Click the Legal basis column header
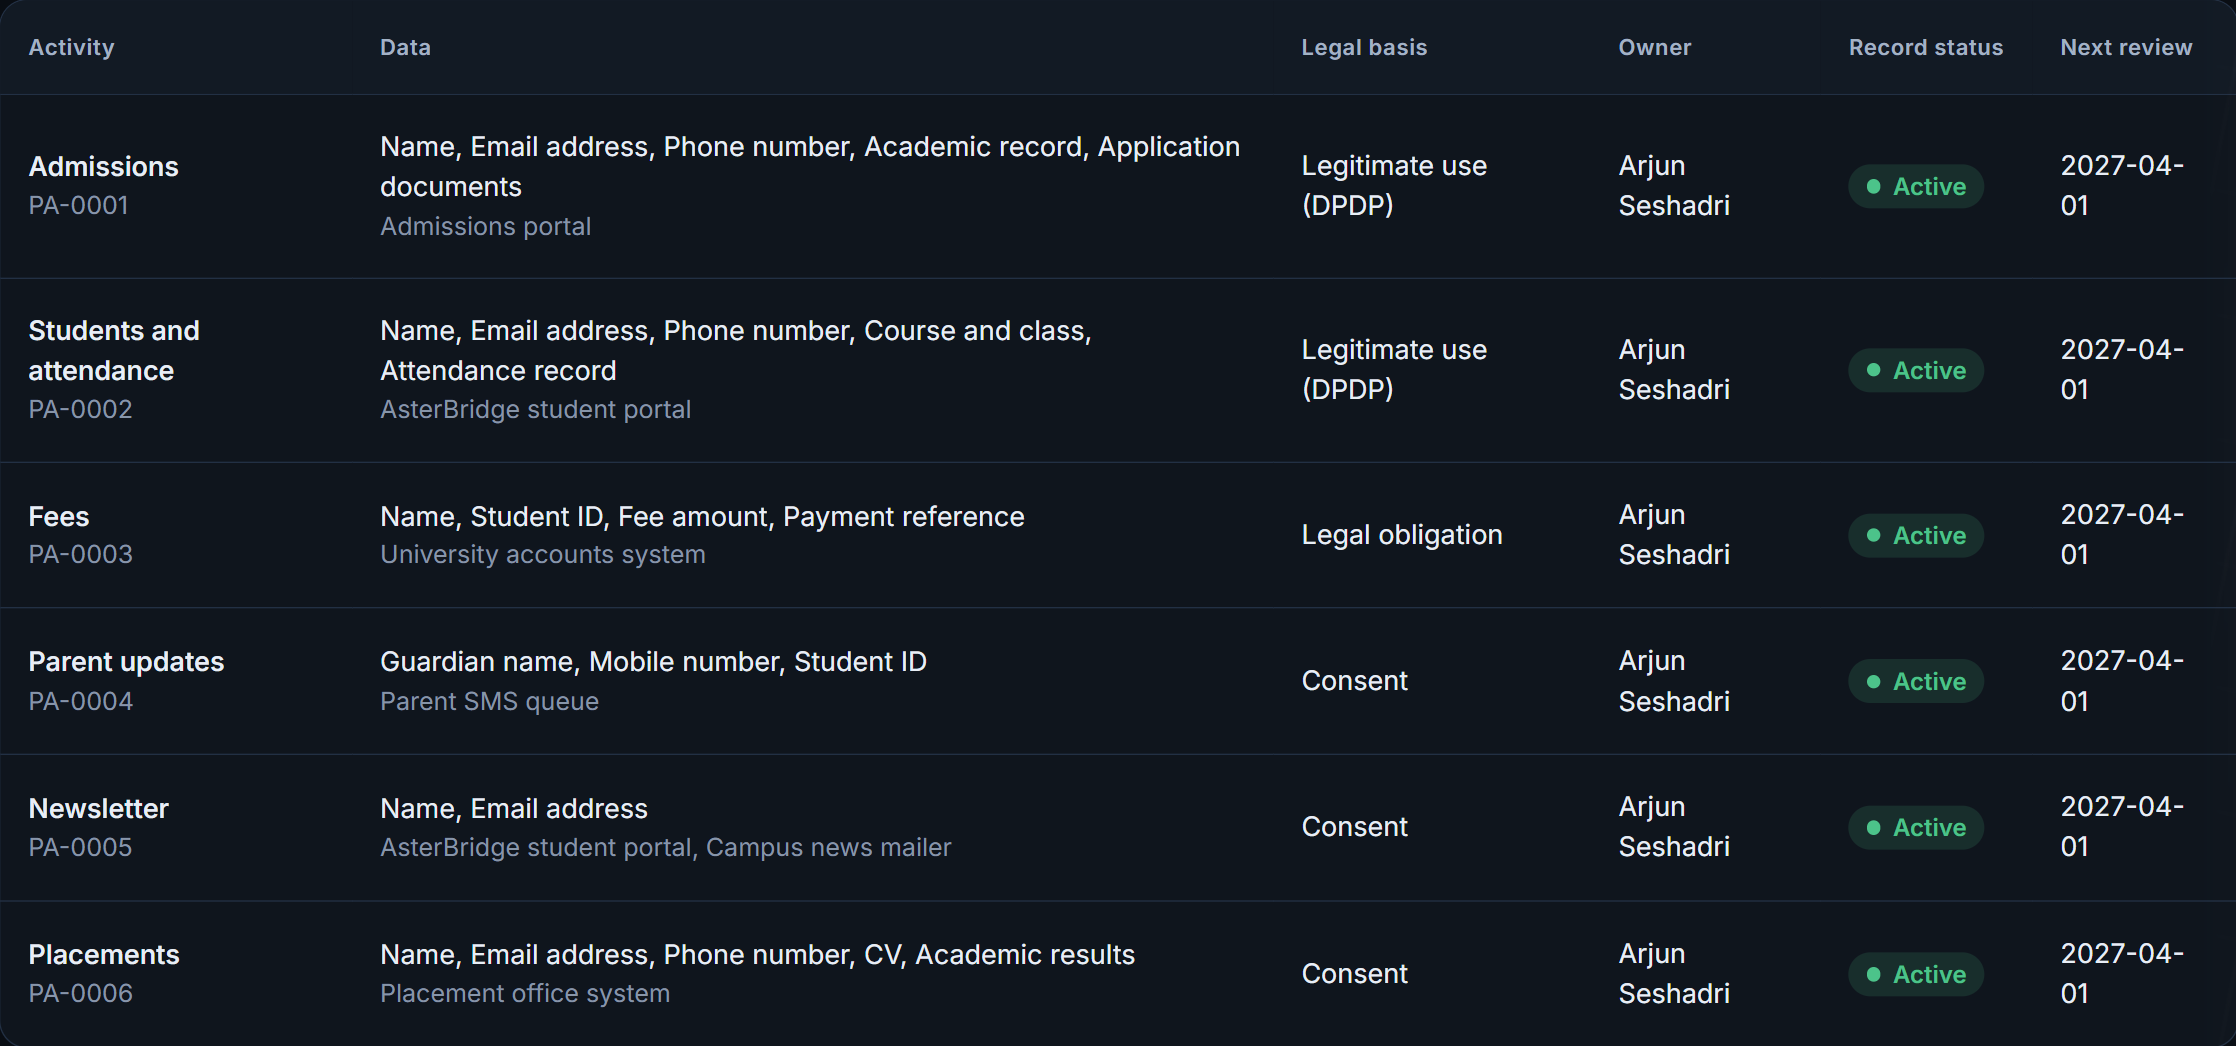Viewport: 2236px width, 1046px height. click(x=1364, y=47)
